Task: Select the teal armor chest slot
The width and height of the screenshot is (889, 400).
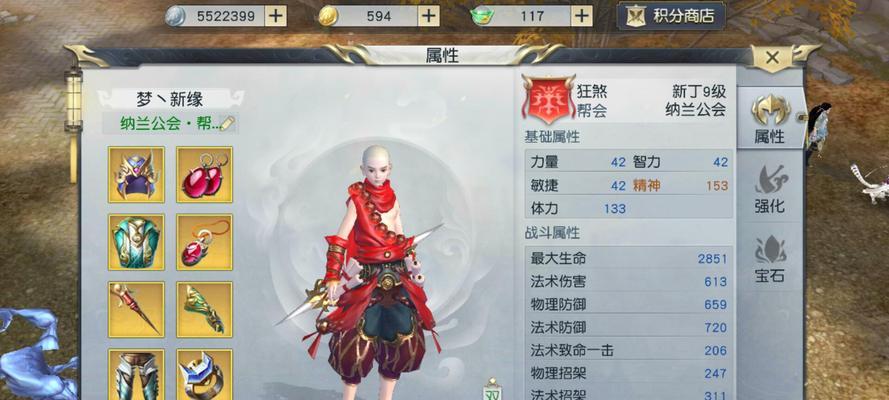Action: coord(136,242)
